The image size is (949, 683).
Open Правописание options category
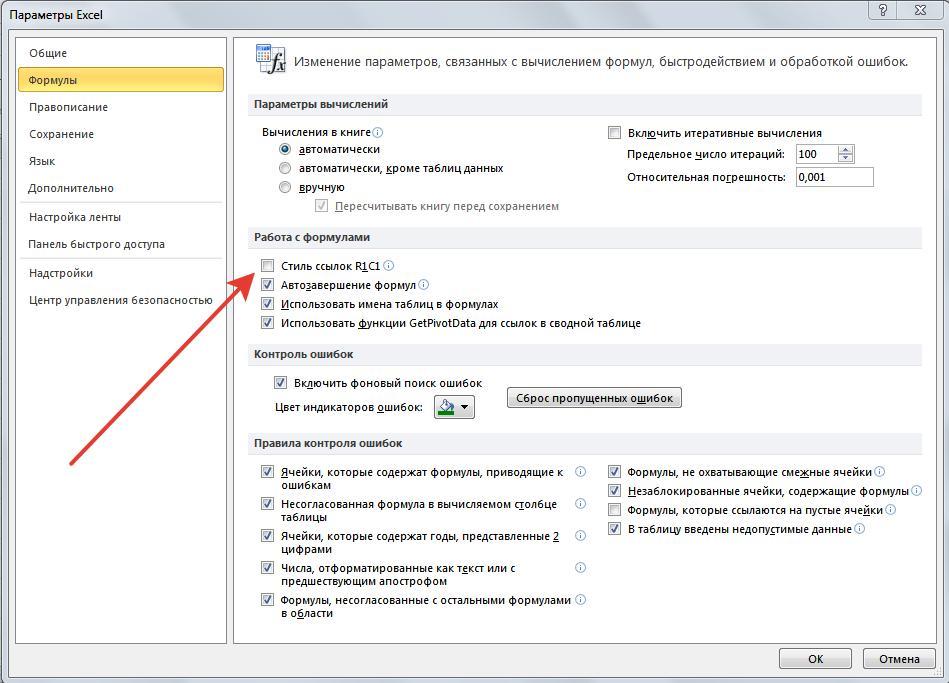[x=121, y=107]
